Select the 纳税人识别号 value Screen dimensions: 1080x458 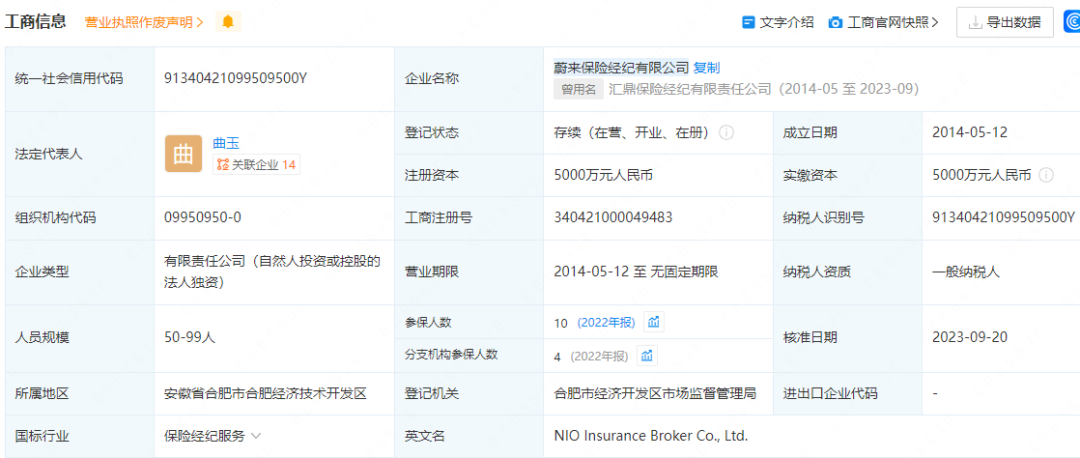click(x=1003, y=218)
